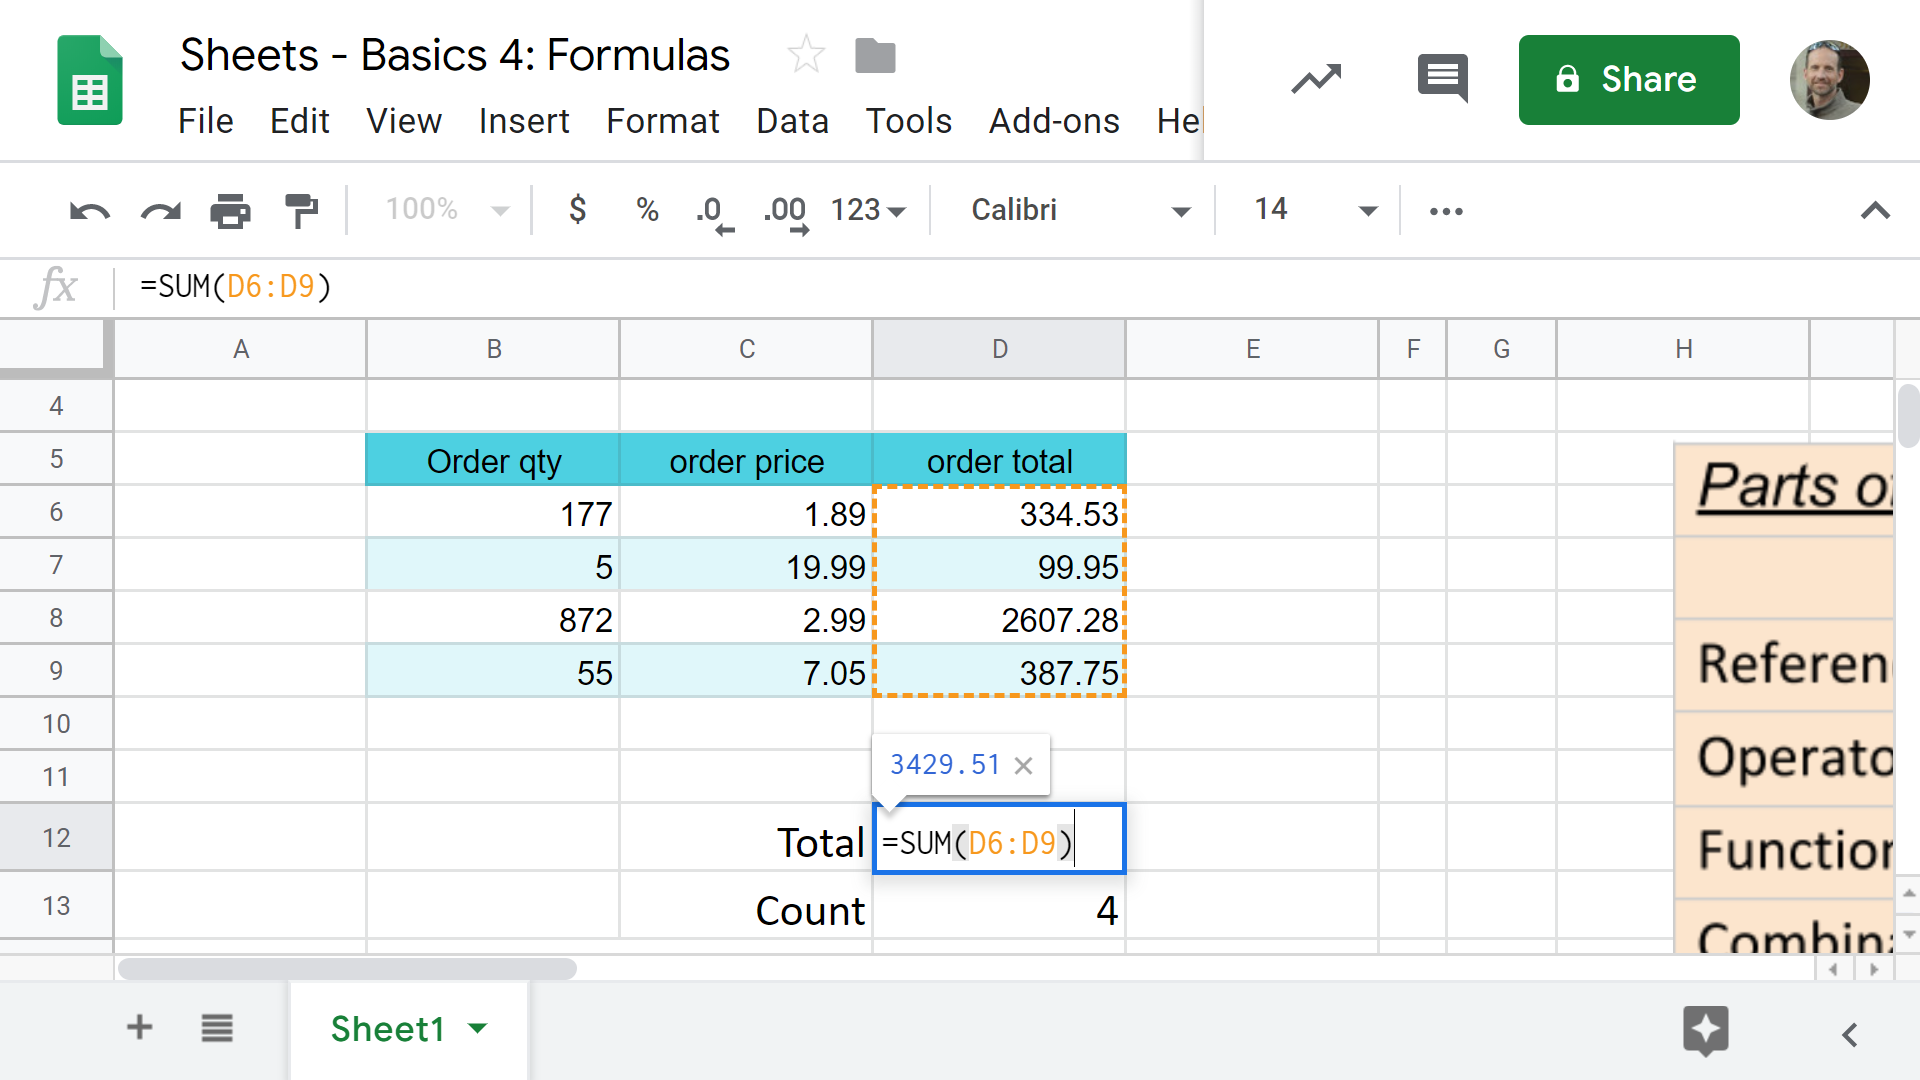Open the Sheet1 tab menu
This screenshot has width=1920, height=1080.
[x=478, y=1028]
